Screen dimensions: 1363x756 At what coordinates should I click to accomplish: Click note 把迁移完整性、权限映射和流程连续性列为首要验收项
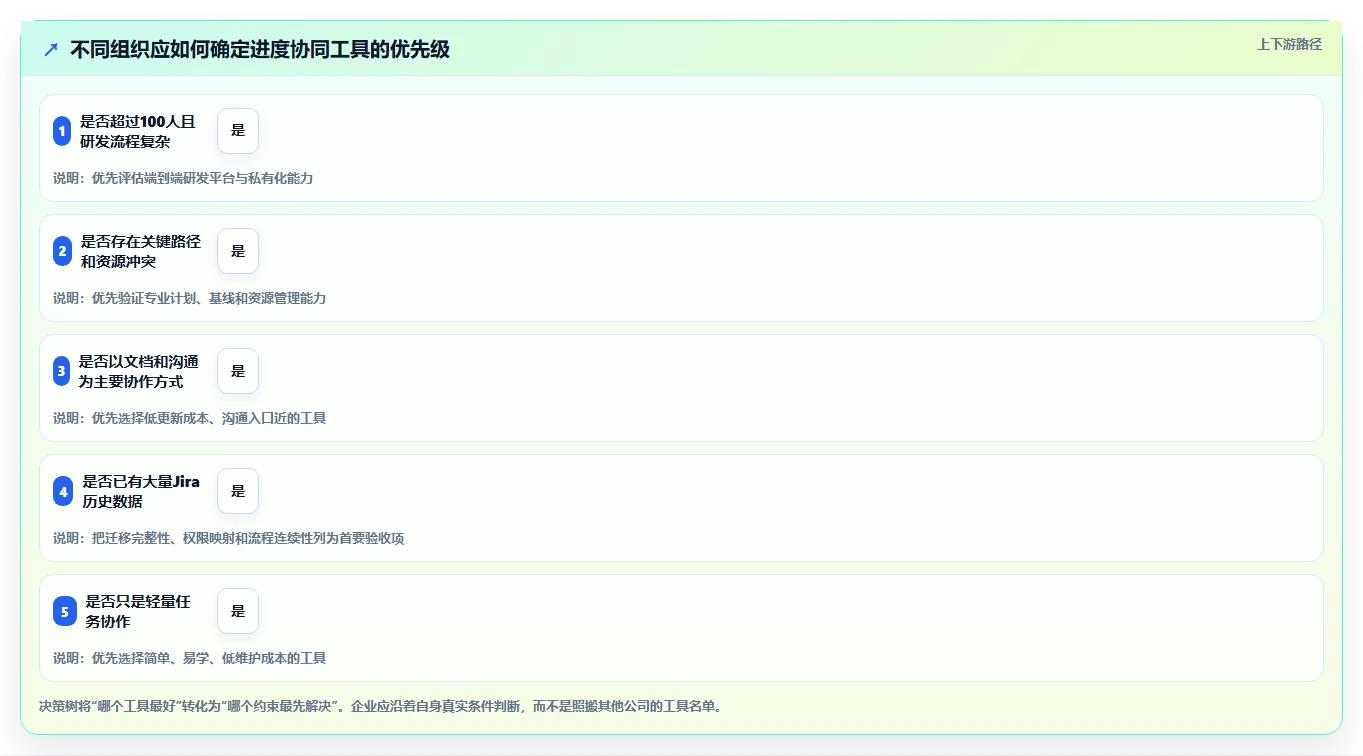247,538
